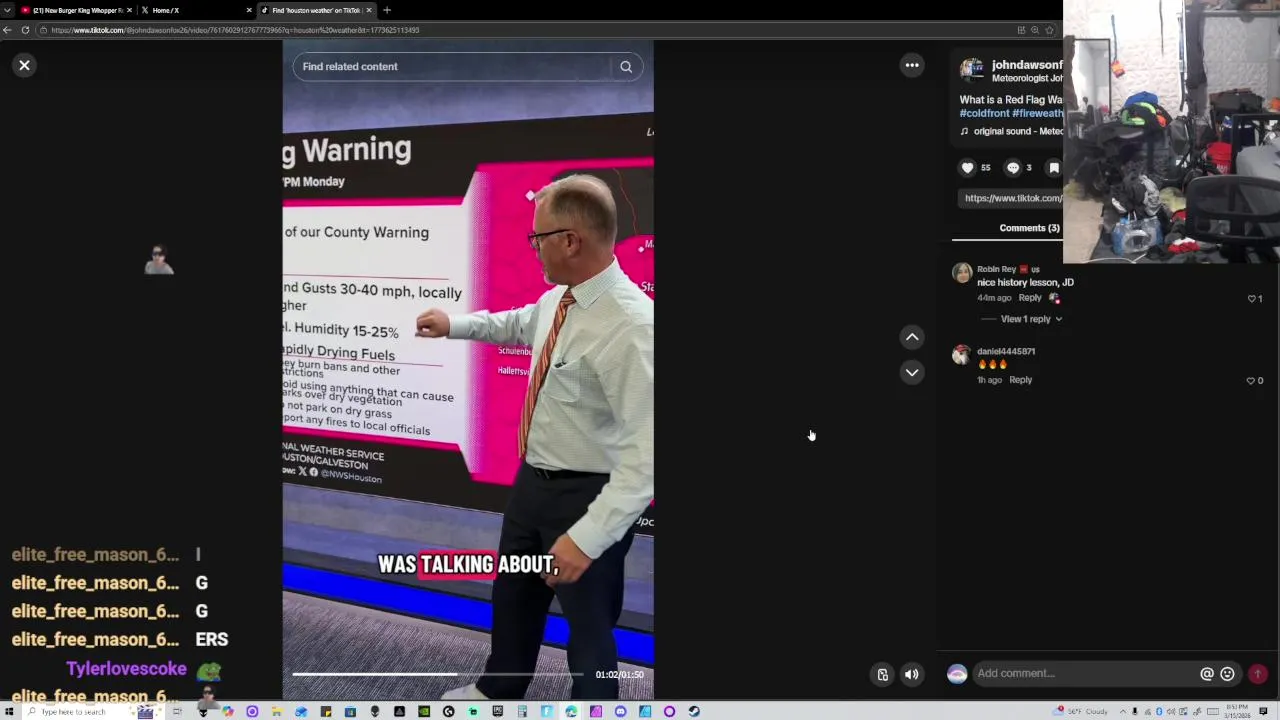Open File Explorer from the taskbar
1280x720 pixels.
point(276,712)
